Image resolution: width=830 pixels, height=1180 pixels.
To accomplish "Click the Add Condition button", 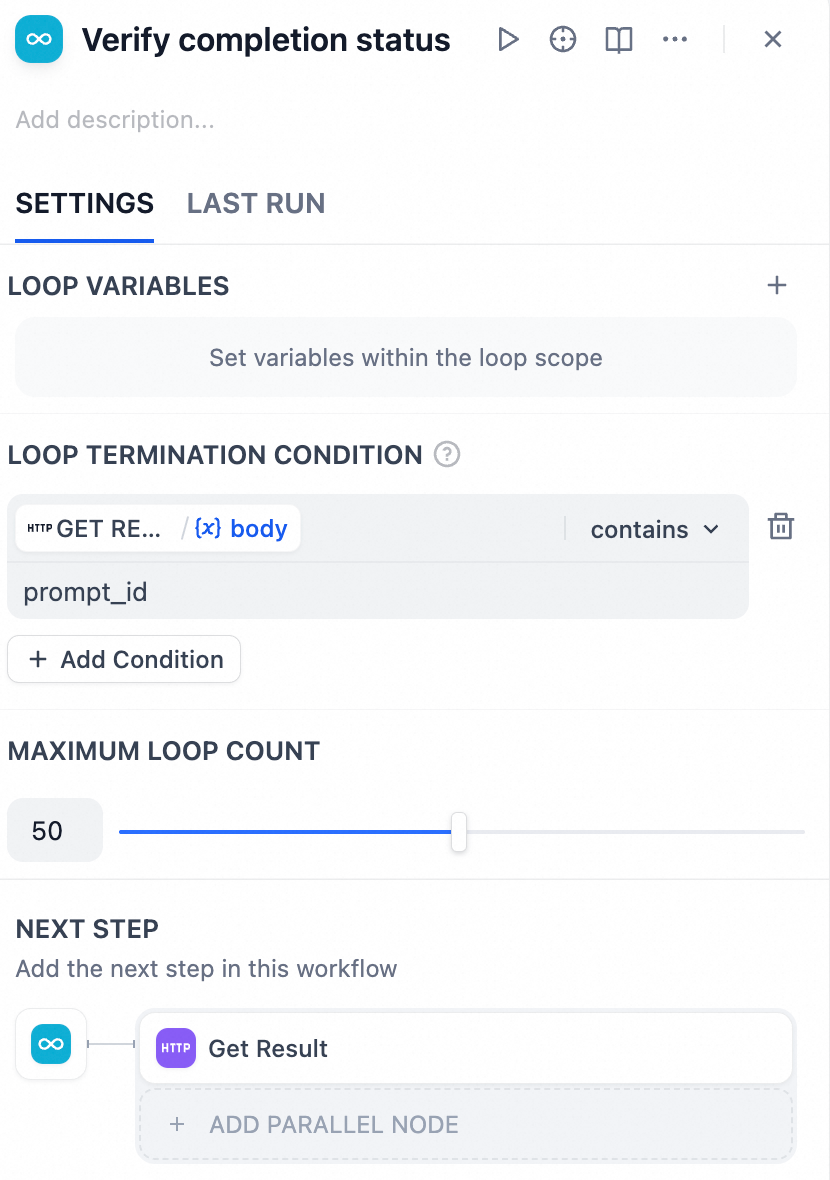I will point(124,660).
